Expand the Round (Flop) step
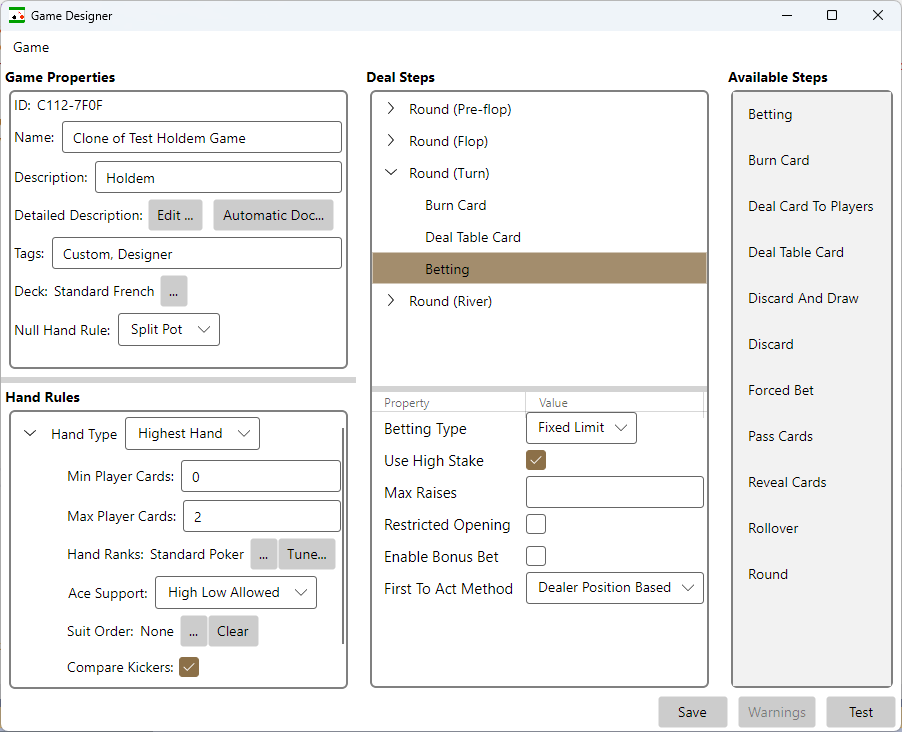The image size is (902, 732). [x=391, y=141]
